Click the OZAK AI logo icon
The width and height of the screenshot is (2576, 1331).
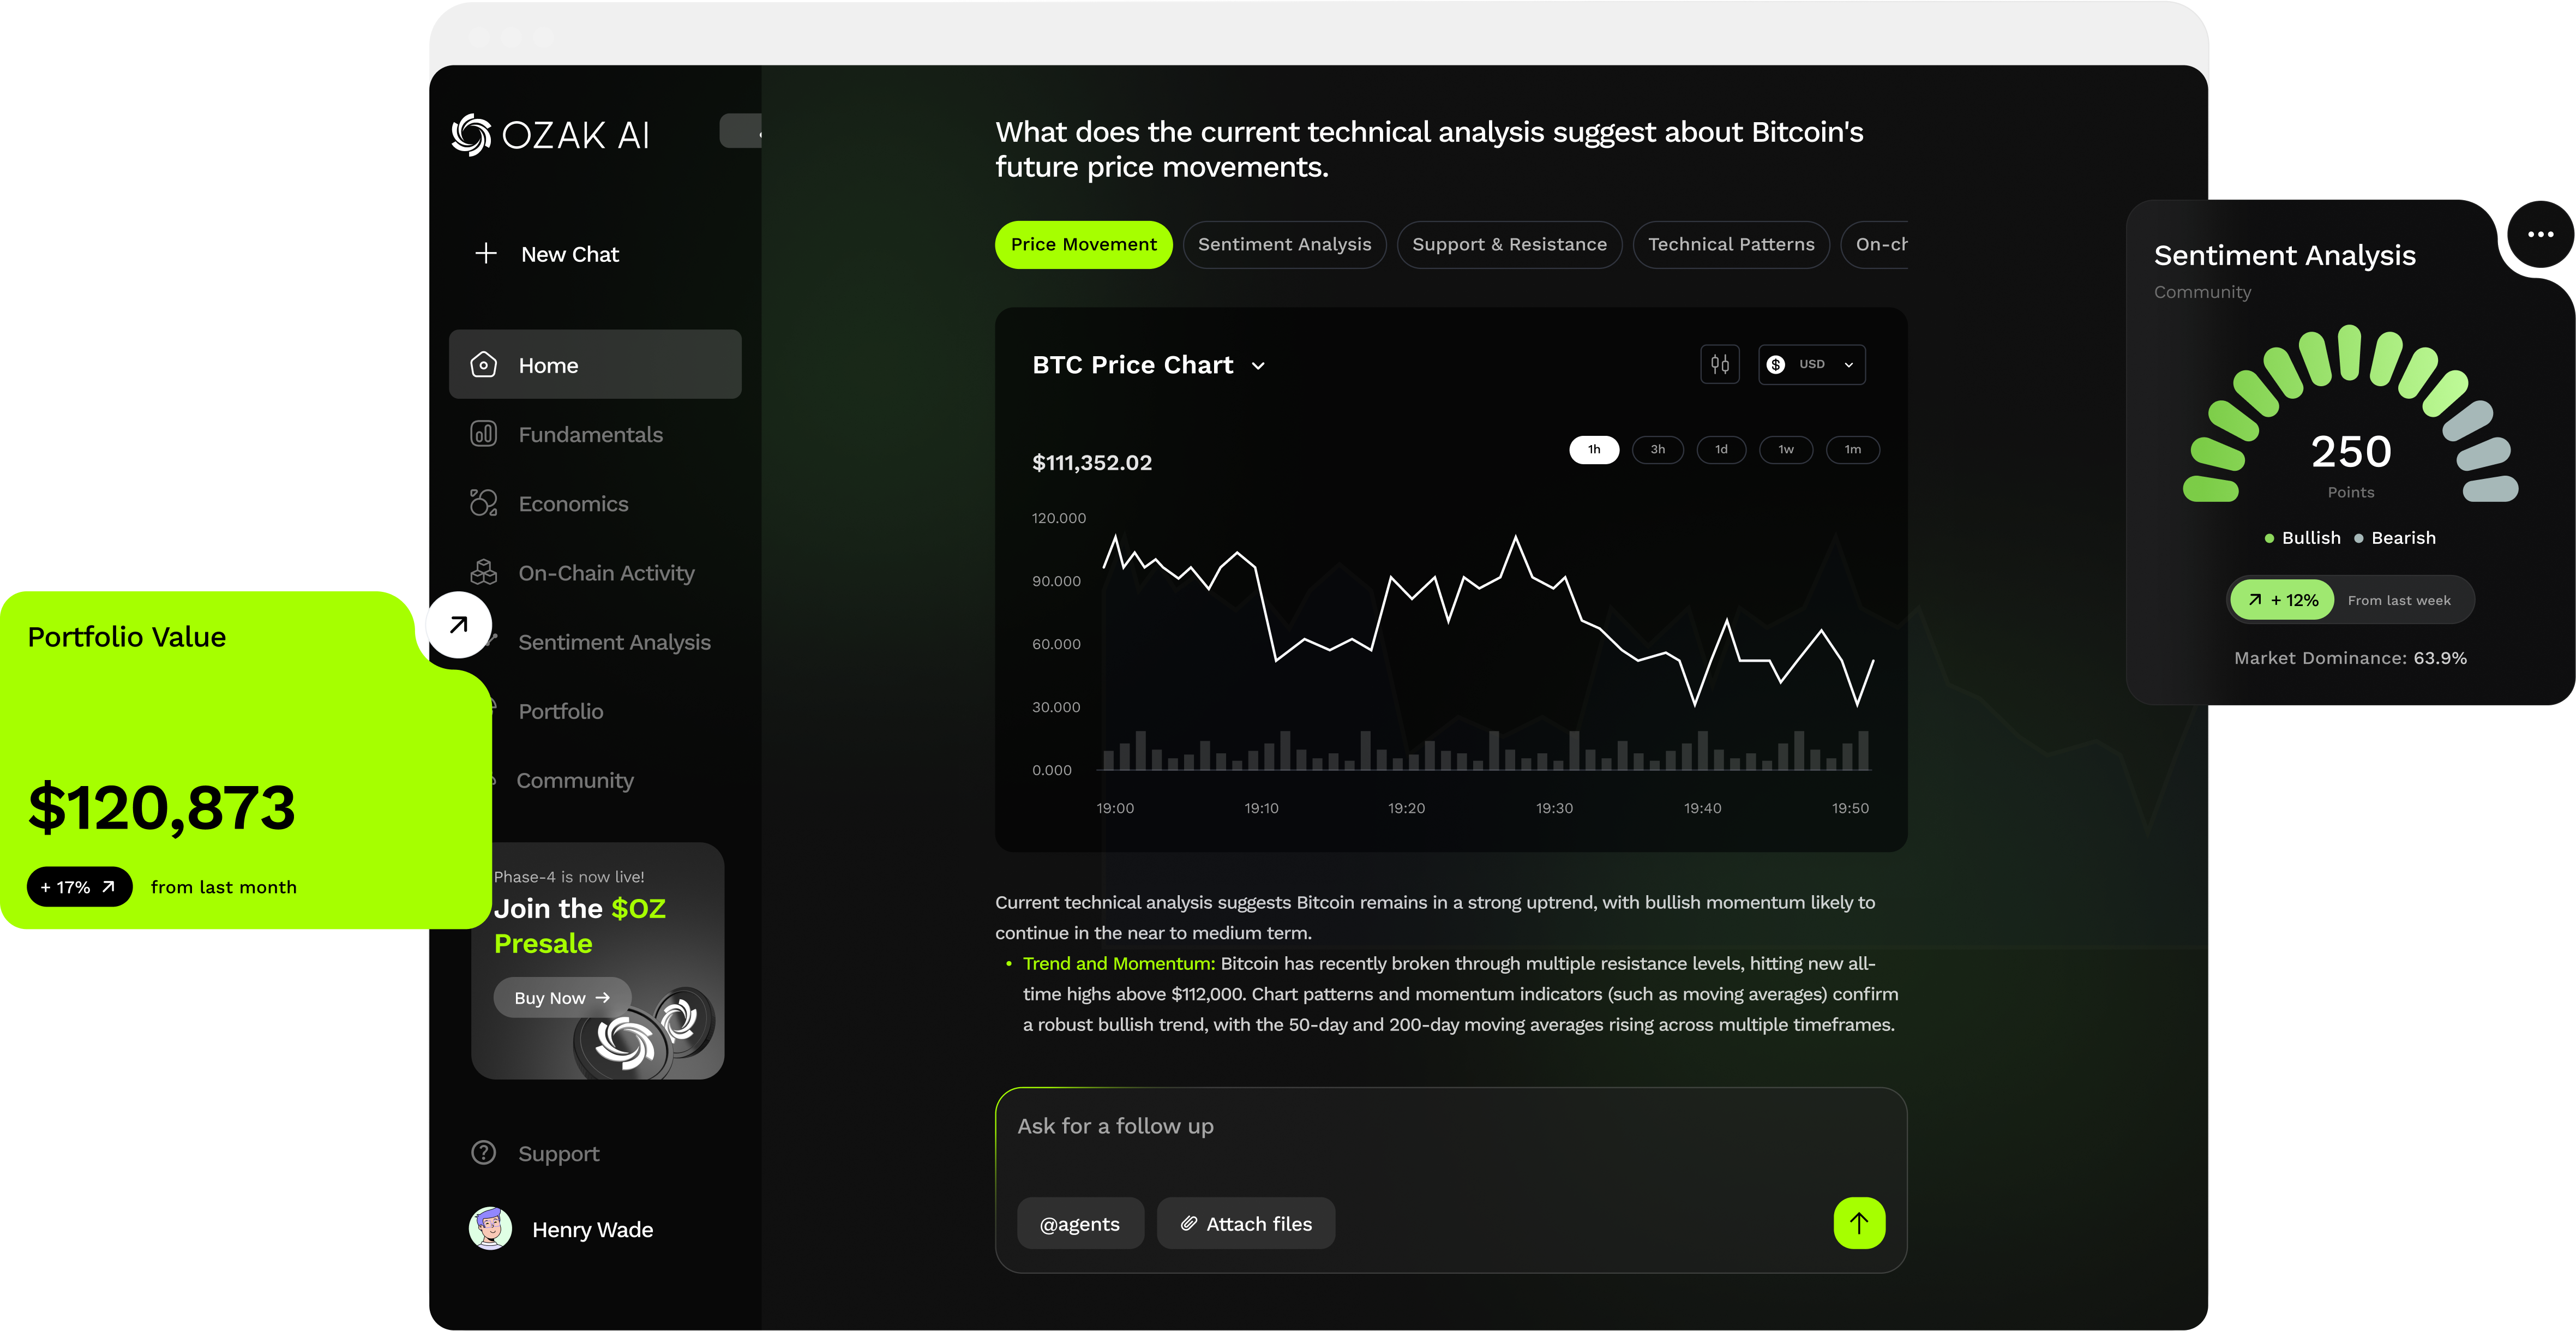pyautogui.click(x=471, y=135)
